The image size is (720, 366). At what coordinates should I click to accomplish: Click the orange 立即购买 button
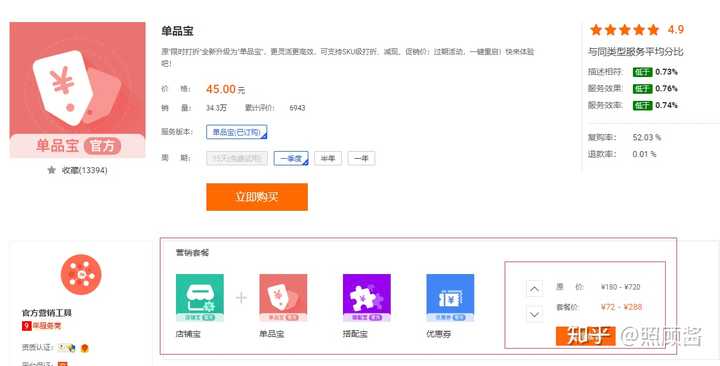pos(257,197)
